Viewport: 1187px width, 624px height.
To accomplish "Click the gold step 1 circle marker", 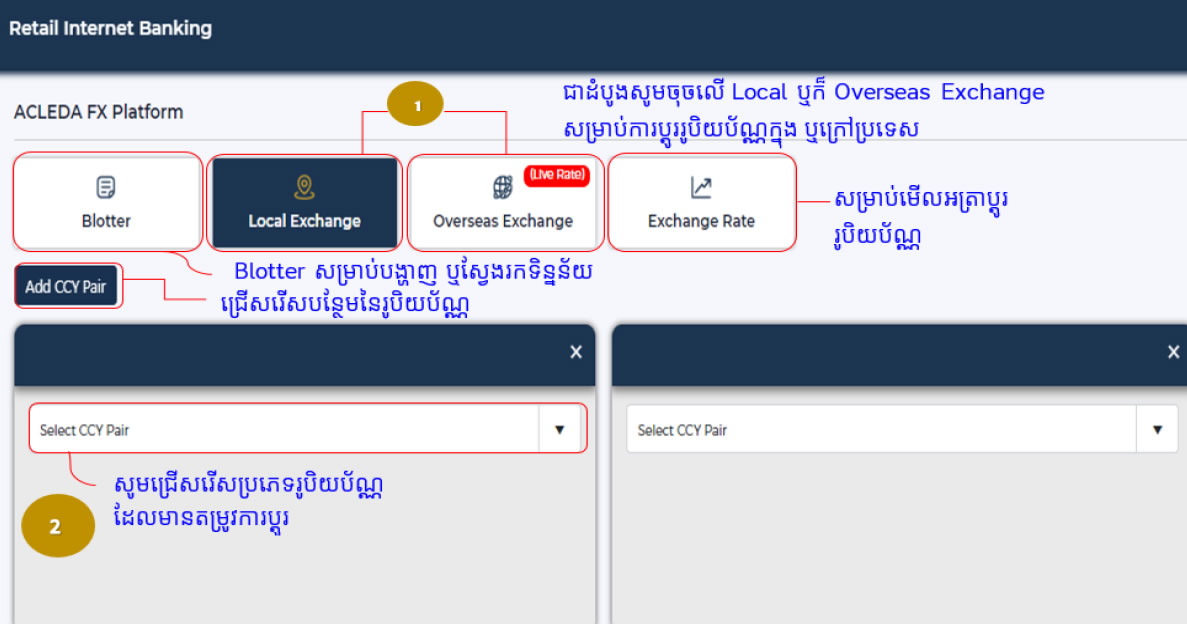I will coord(415,104).
